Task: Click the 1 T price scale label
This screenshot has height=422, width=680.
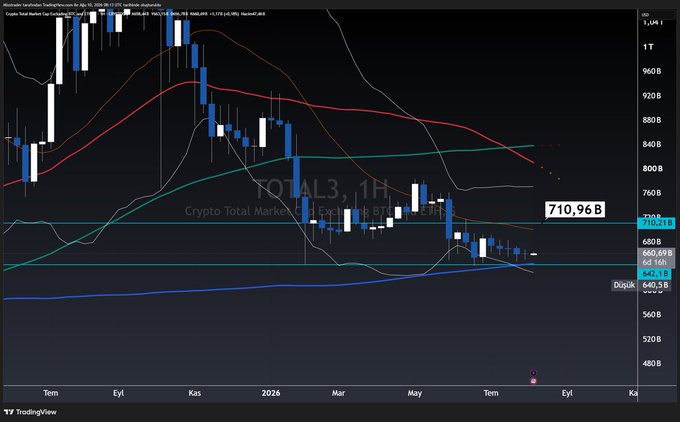Action: click(x=648, y=46)
